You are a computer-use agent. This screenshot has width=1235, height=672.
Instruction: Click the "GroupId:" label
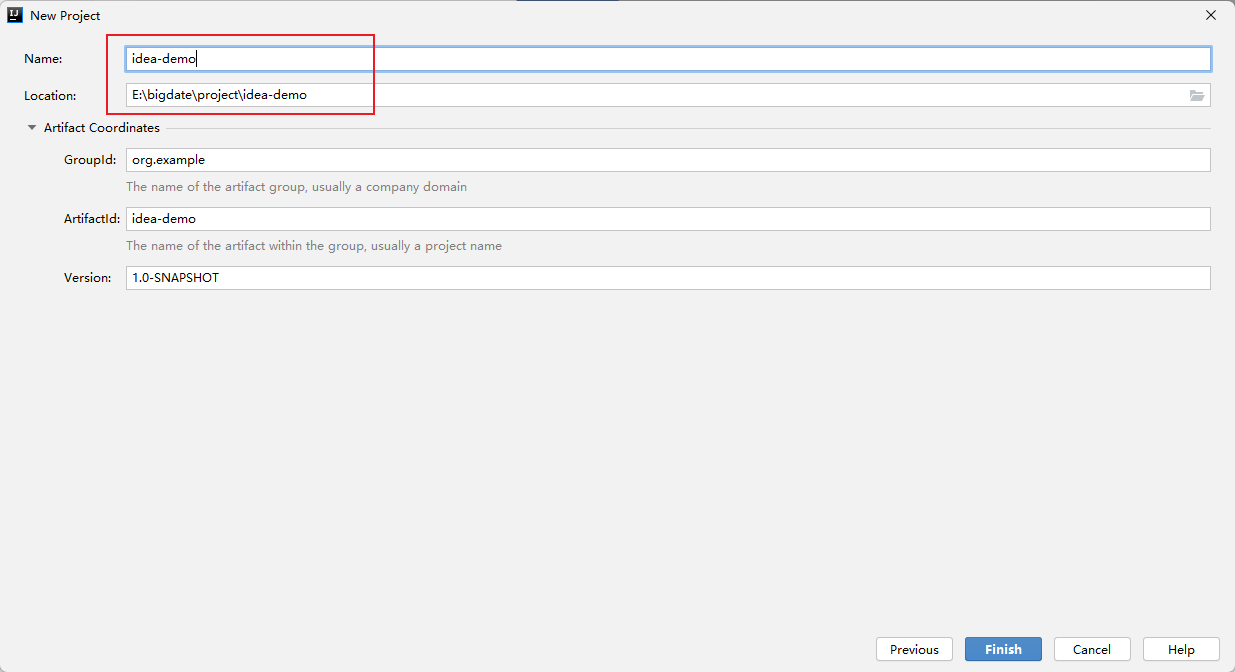click(x=90, y=160)
